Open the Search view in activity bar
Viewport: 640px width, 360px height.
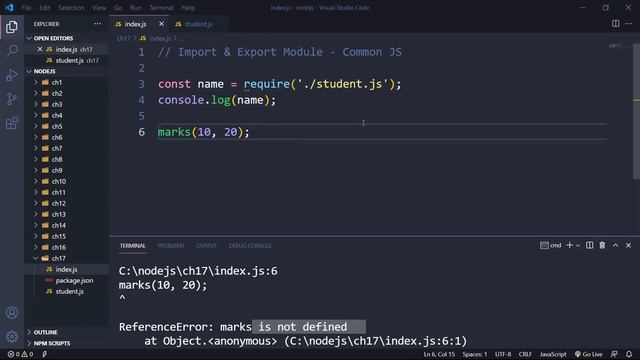(12, 51)
